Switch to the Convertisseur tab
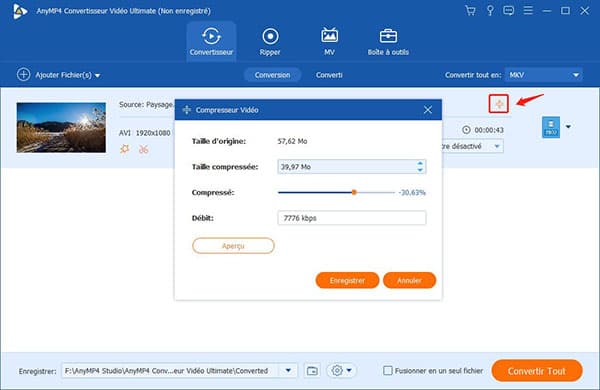This screenshot has width=600, height=390. pyautogui.click(x=211, y=41)
